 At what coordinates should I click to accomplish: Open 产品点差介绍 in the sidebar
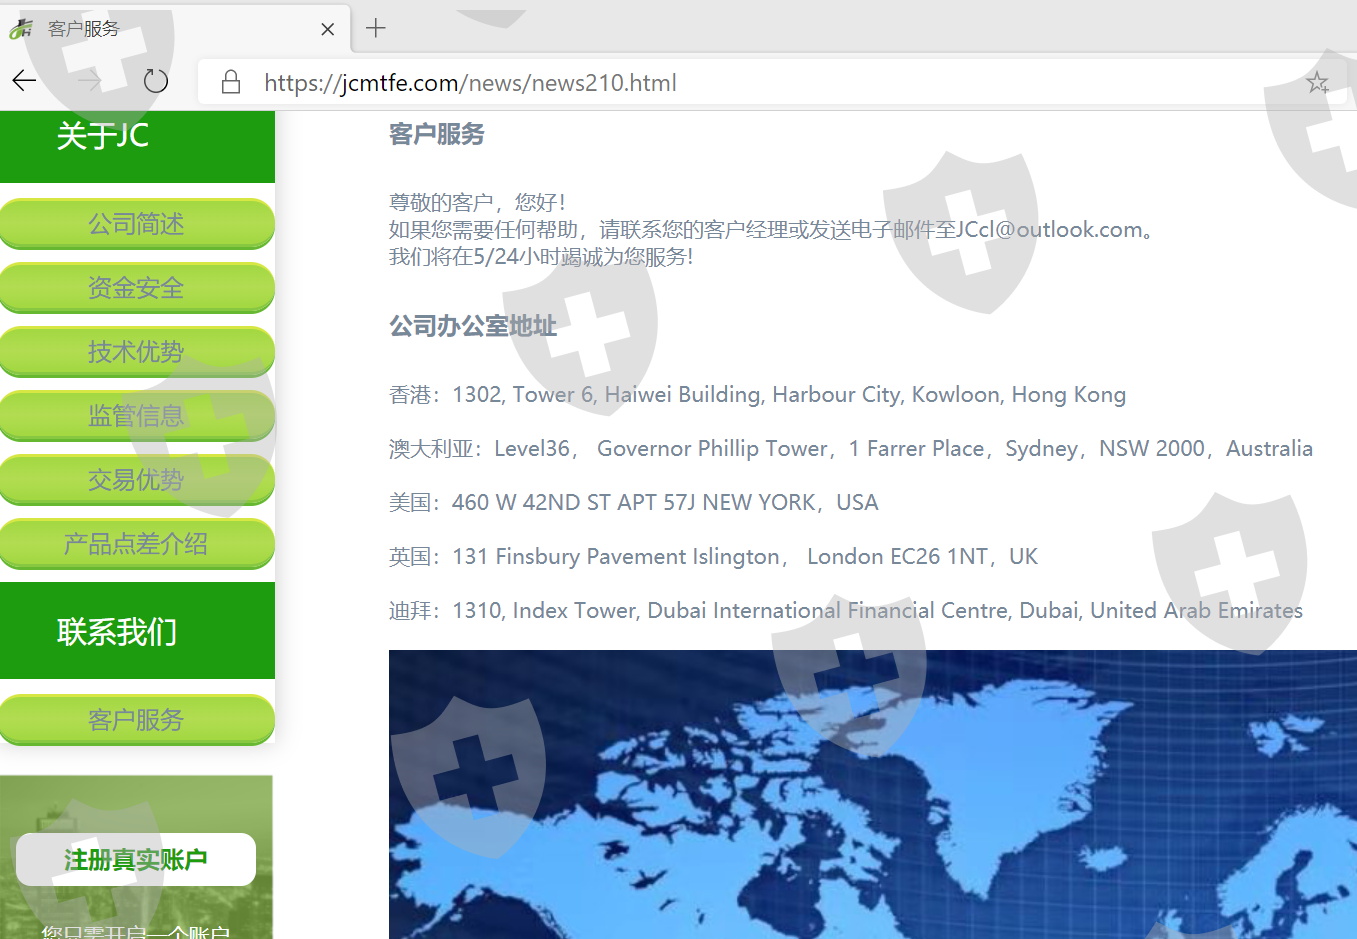[136, 544]
